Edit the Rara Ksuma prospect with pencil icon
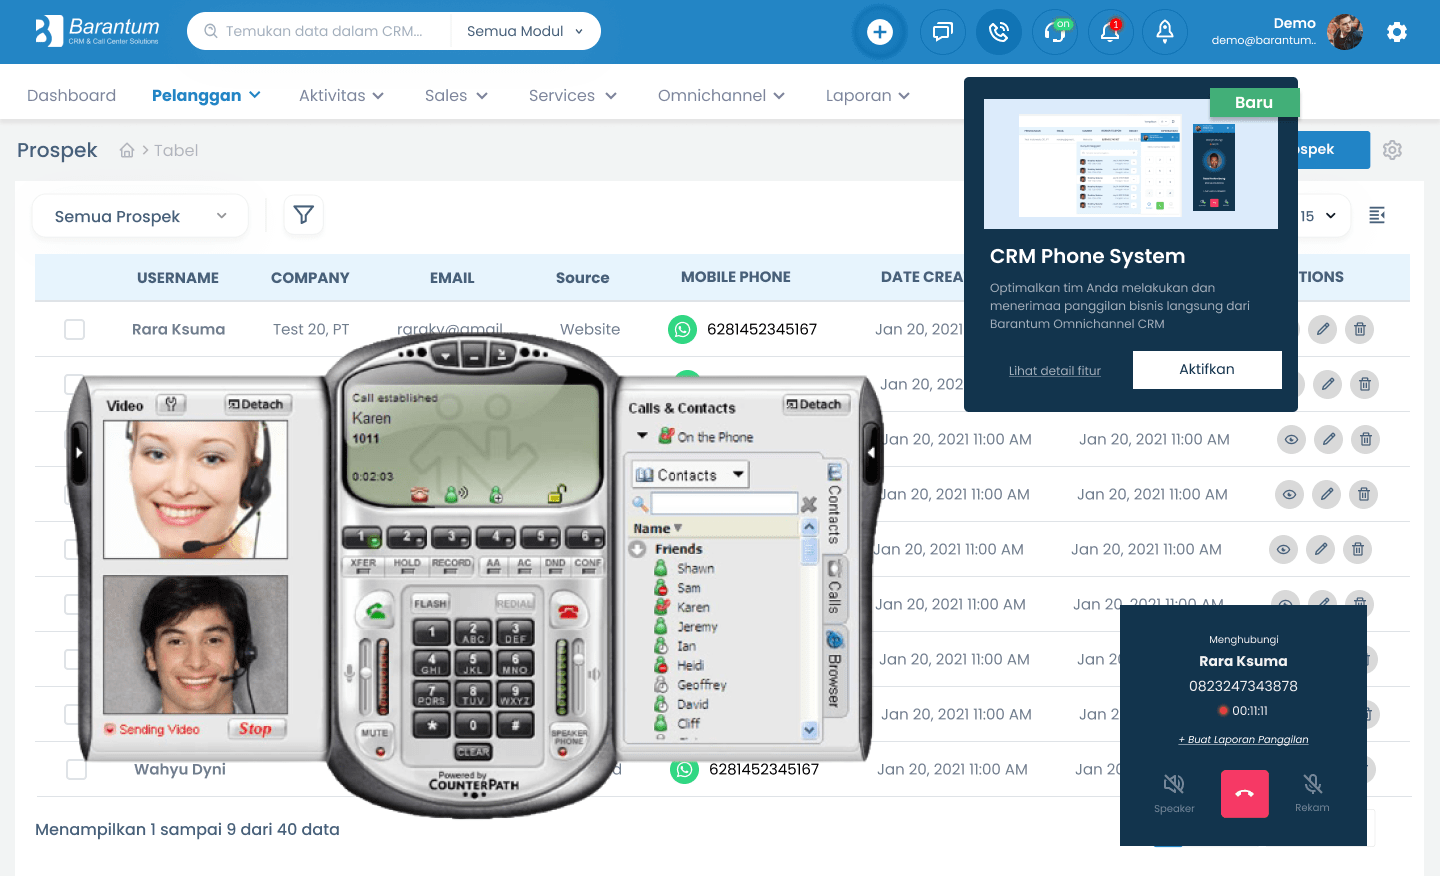The image size is (1440, 876). click(1322, 329)
